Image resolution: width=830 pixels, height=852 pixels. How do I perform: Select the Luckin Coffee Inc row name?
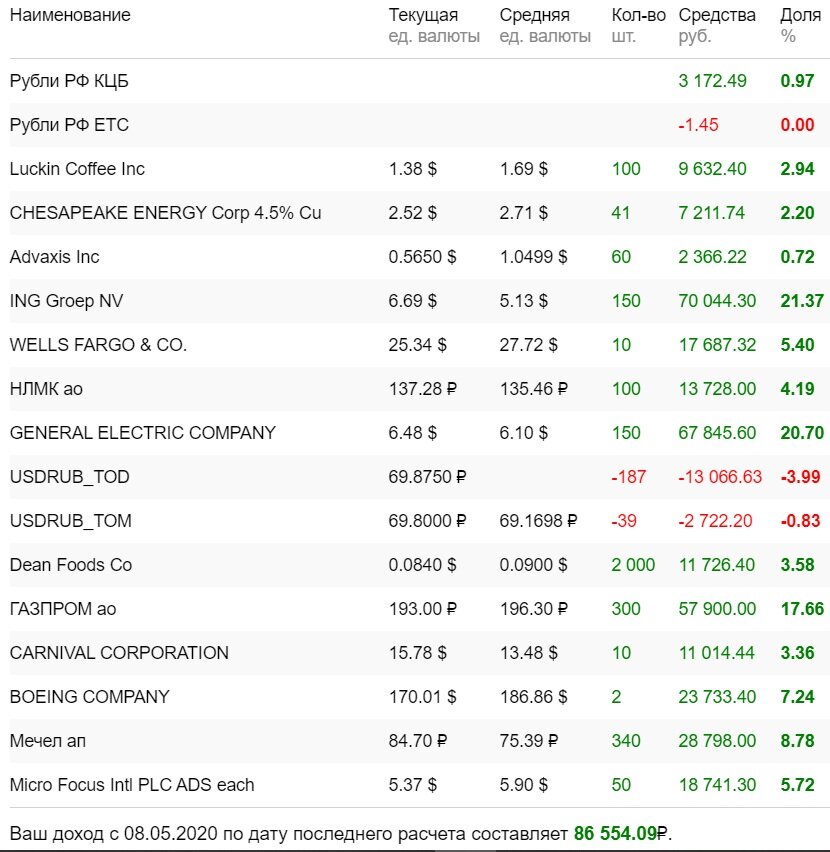pyautogui.click(x=77, y=169)
